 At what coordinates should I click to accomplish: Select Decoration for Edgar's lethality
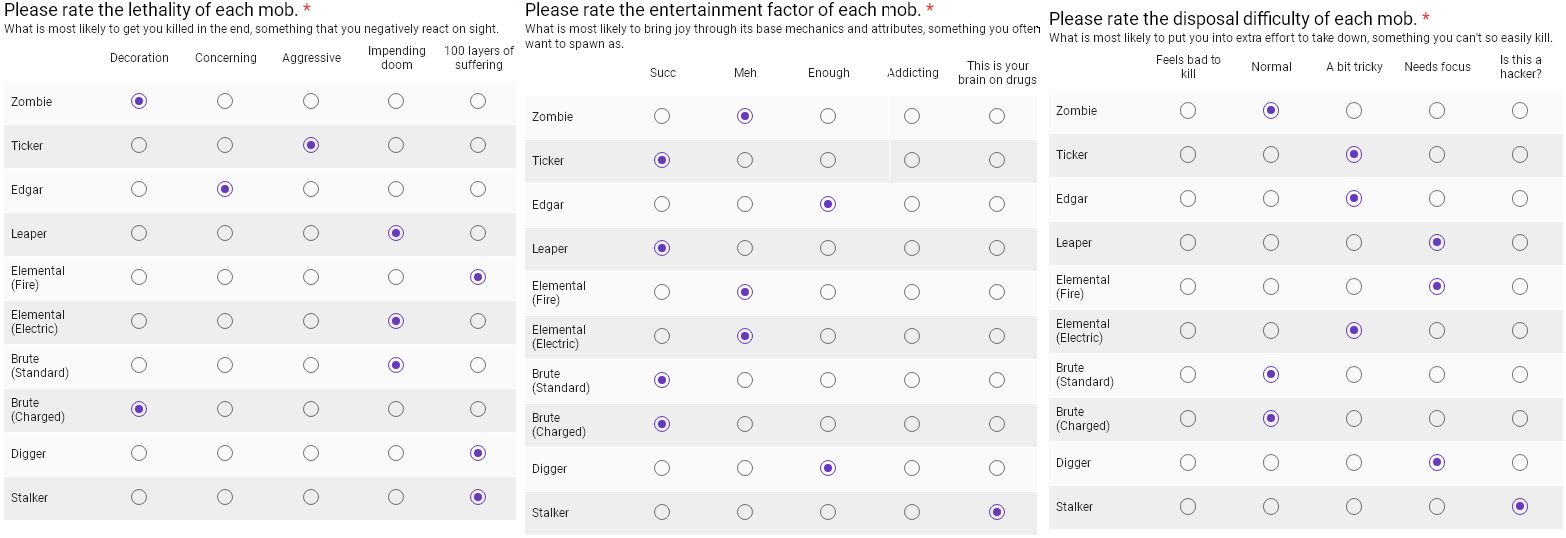click(x=139, y=189)
